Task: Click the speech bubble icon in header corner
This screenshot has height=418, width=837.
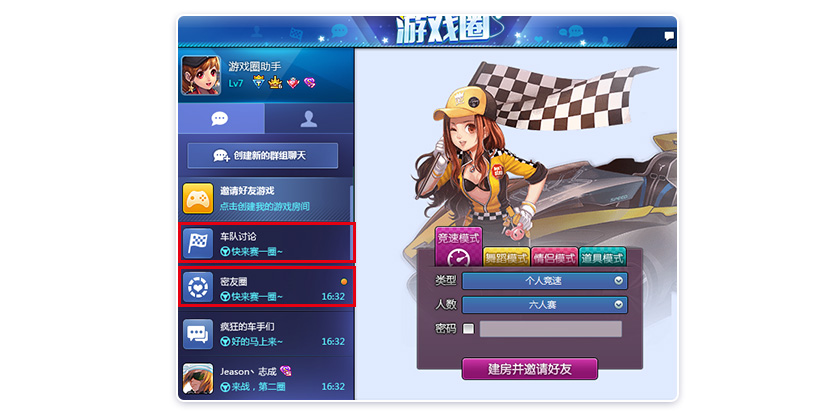Action: click(x=669, y=36)
